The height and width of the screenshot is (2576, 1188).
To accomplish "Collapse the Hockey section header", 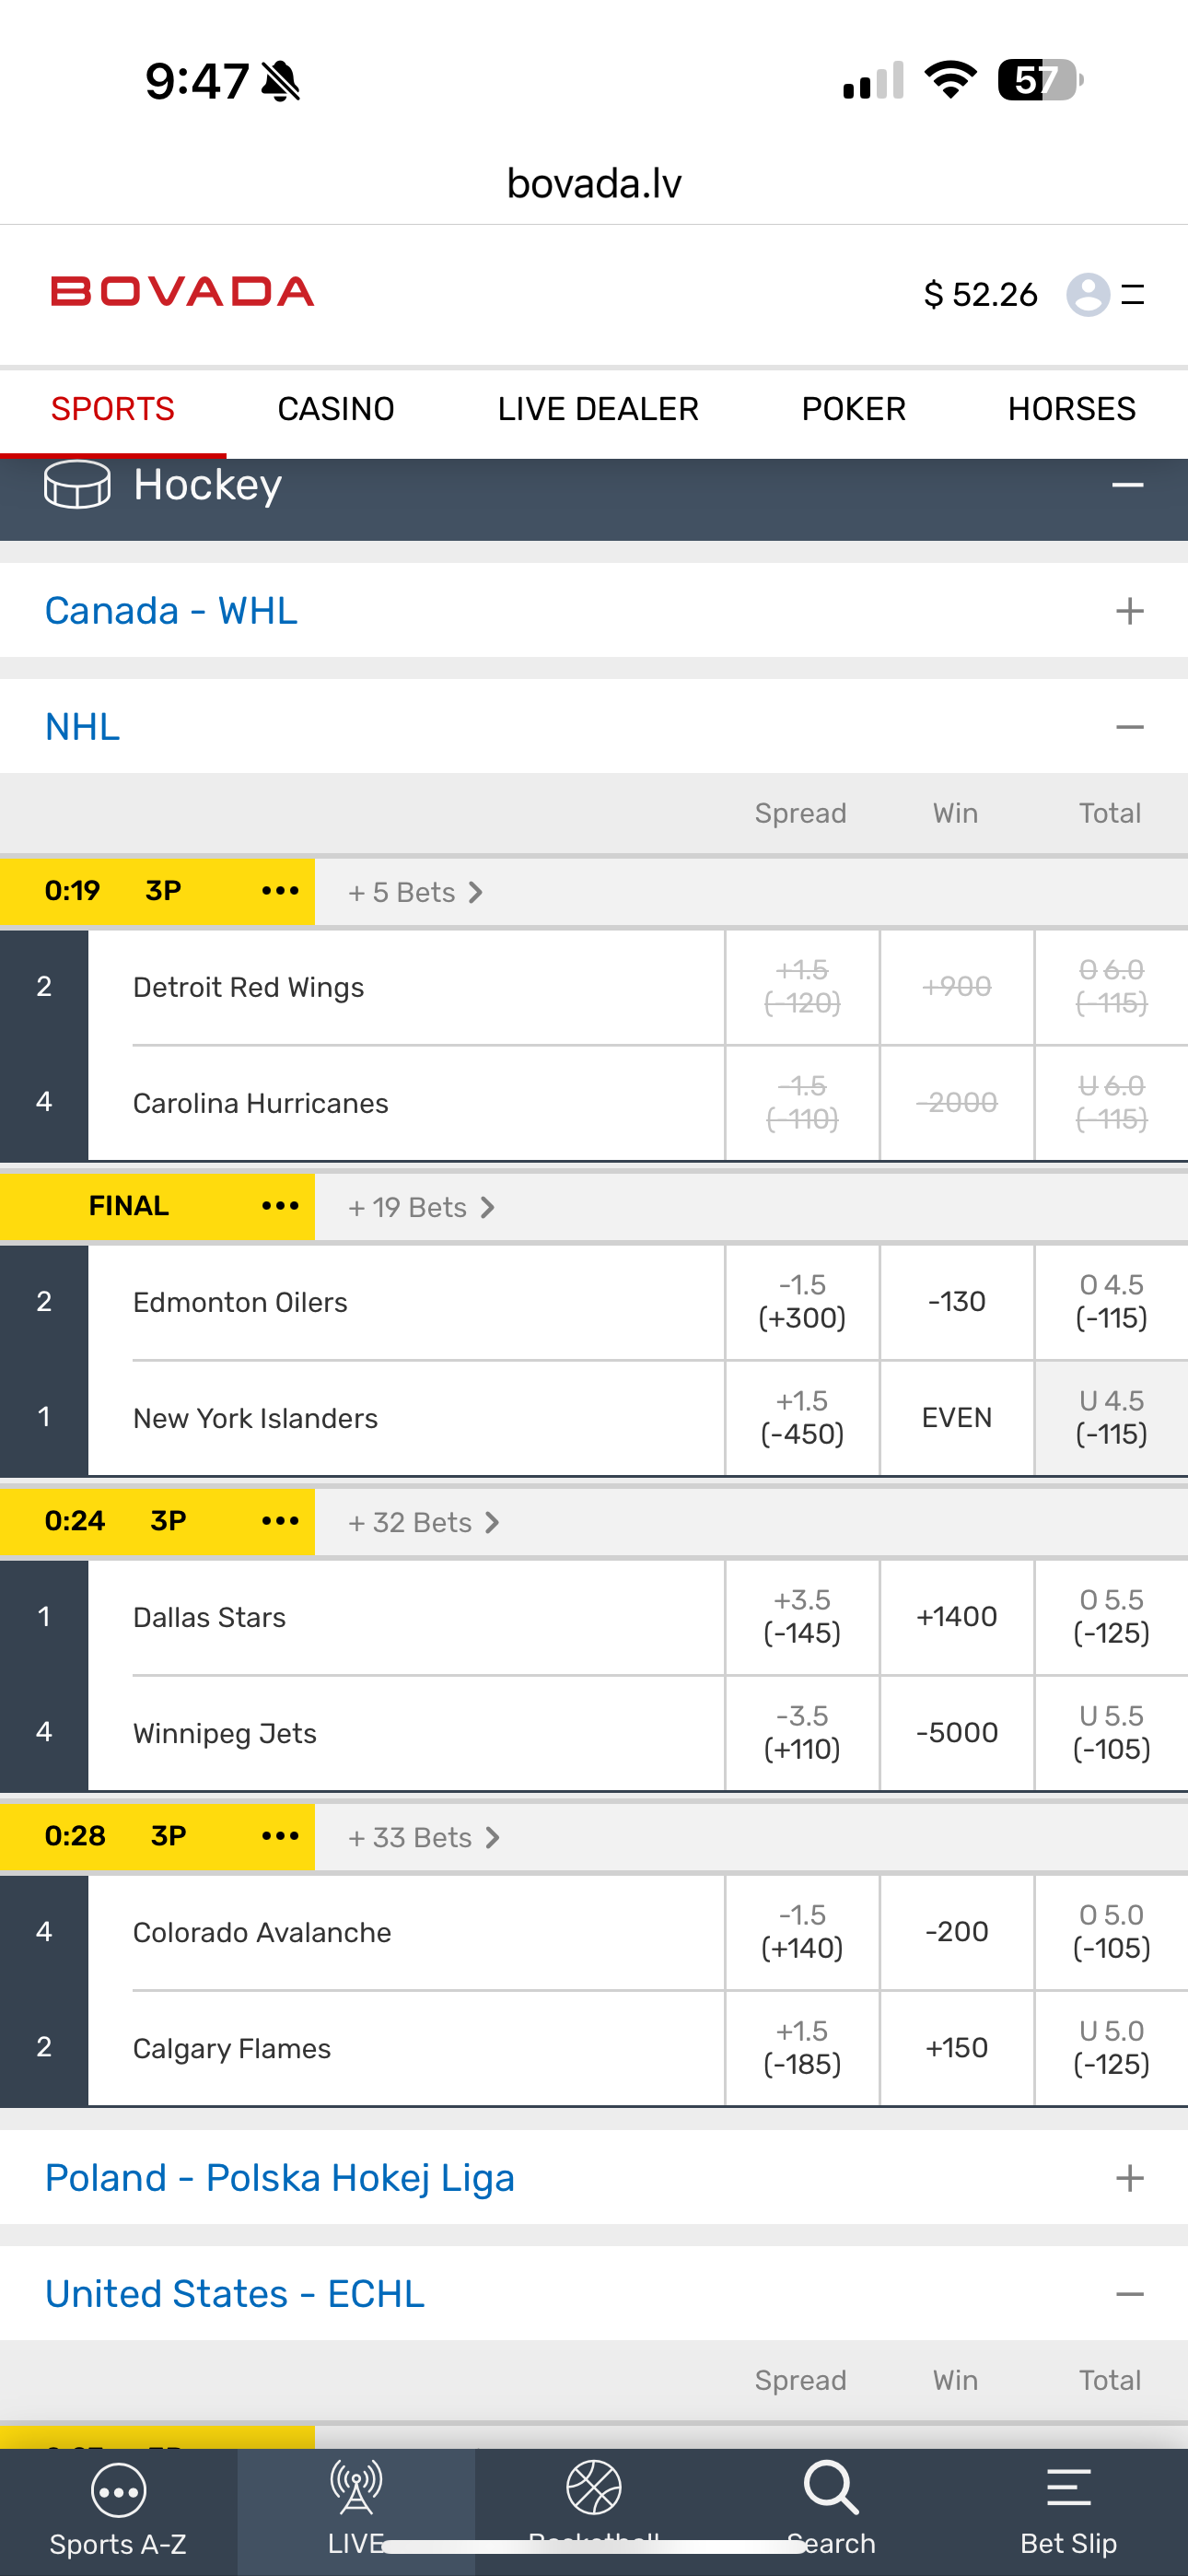I will tap(1127, 486).
